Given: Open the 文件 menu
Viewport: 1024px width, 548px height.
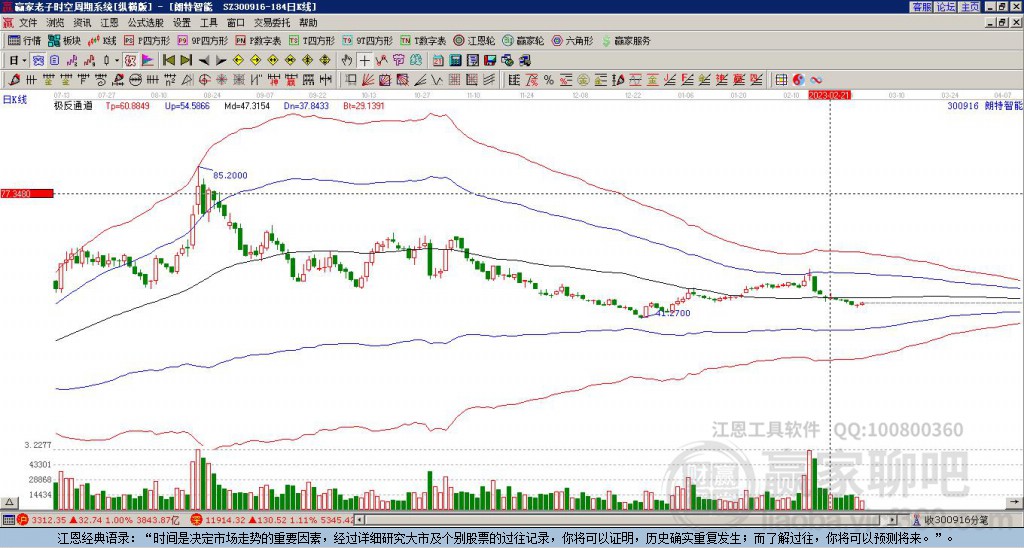Looking at the screenshot, I should (28, 23).
